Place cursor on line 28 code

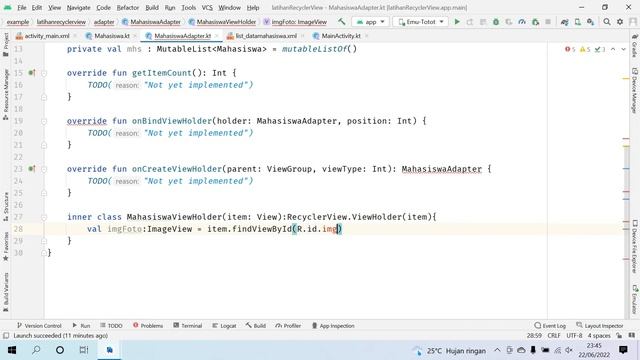click(214, 229)
